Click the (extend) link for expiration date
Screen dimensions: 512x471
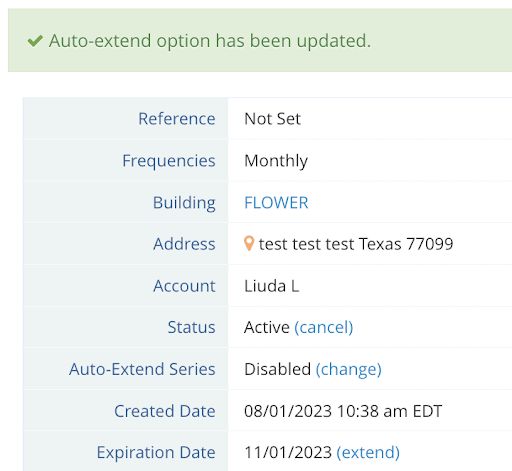368,452
